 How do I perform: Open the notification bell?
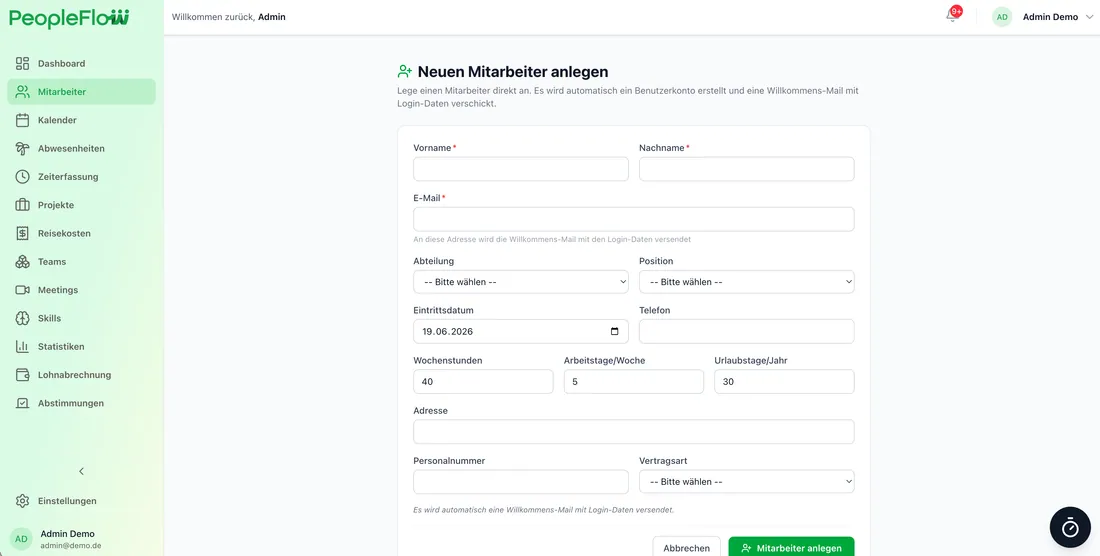tap(952, 16)
